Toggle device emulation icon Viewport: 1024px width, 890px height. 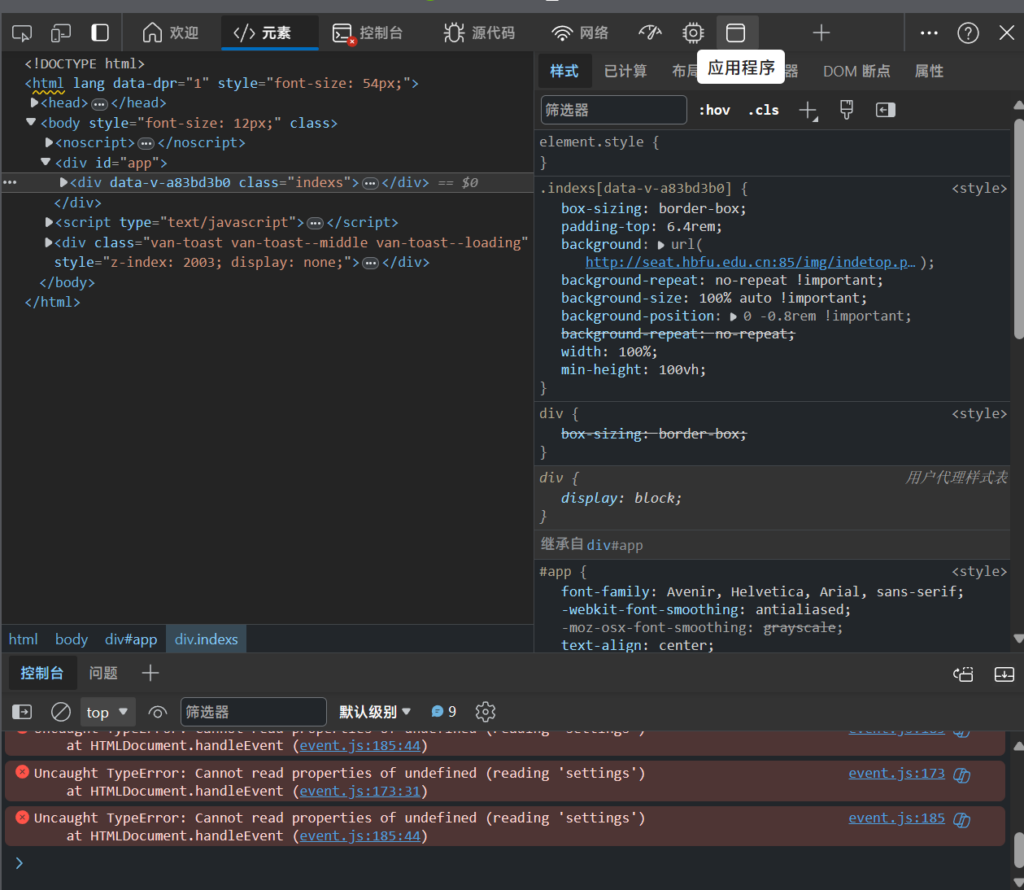click(x=61, y=33)
